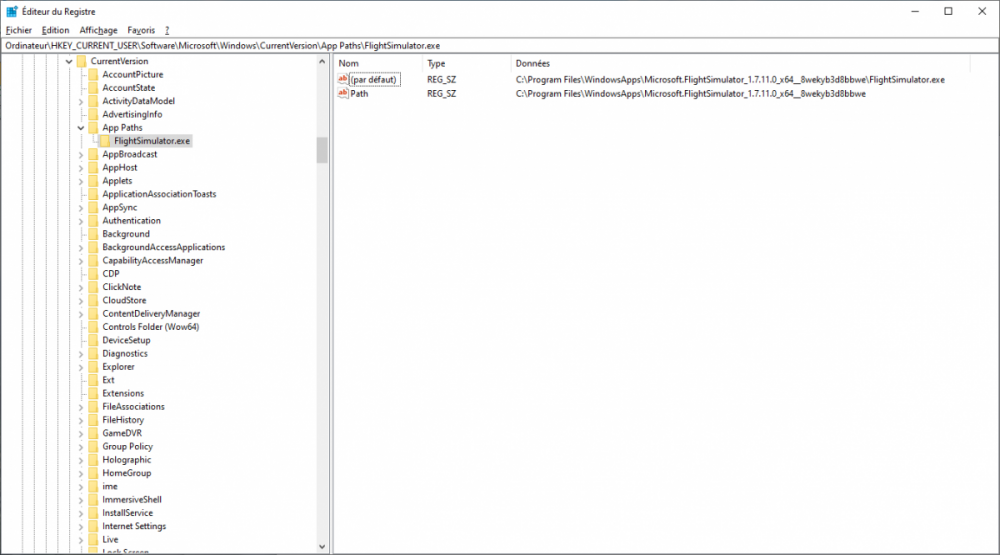The width and height of the screenshot is (1000, 555).
Task: Open the Fichier menu
Action: pos(19,30)
